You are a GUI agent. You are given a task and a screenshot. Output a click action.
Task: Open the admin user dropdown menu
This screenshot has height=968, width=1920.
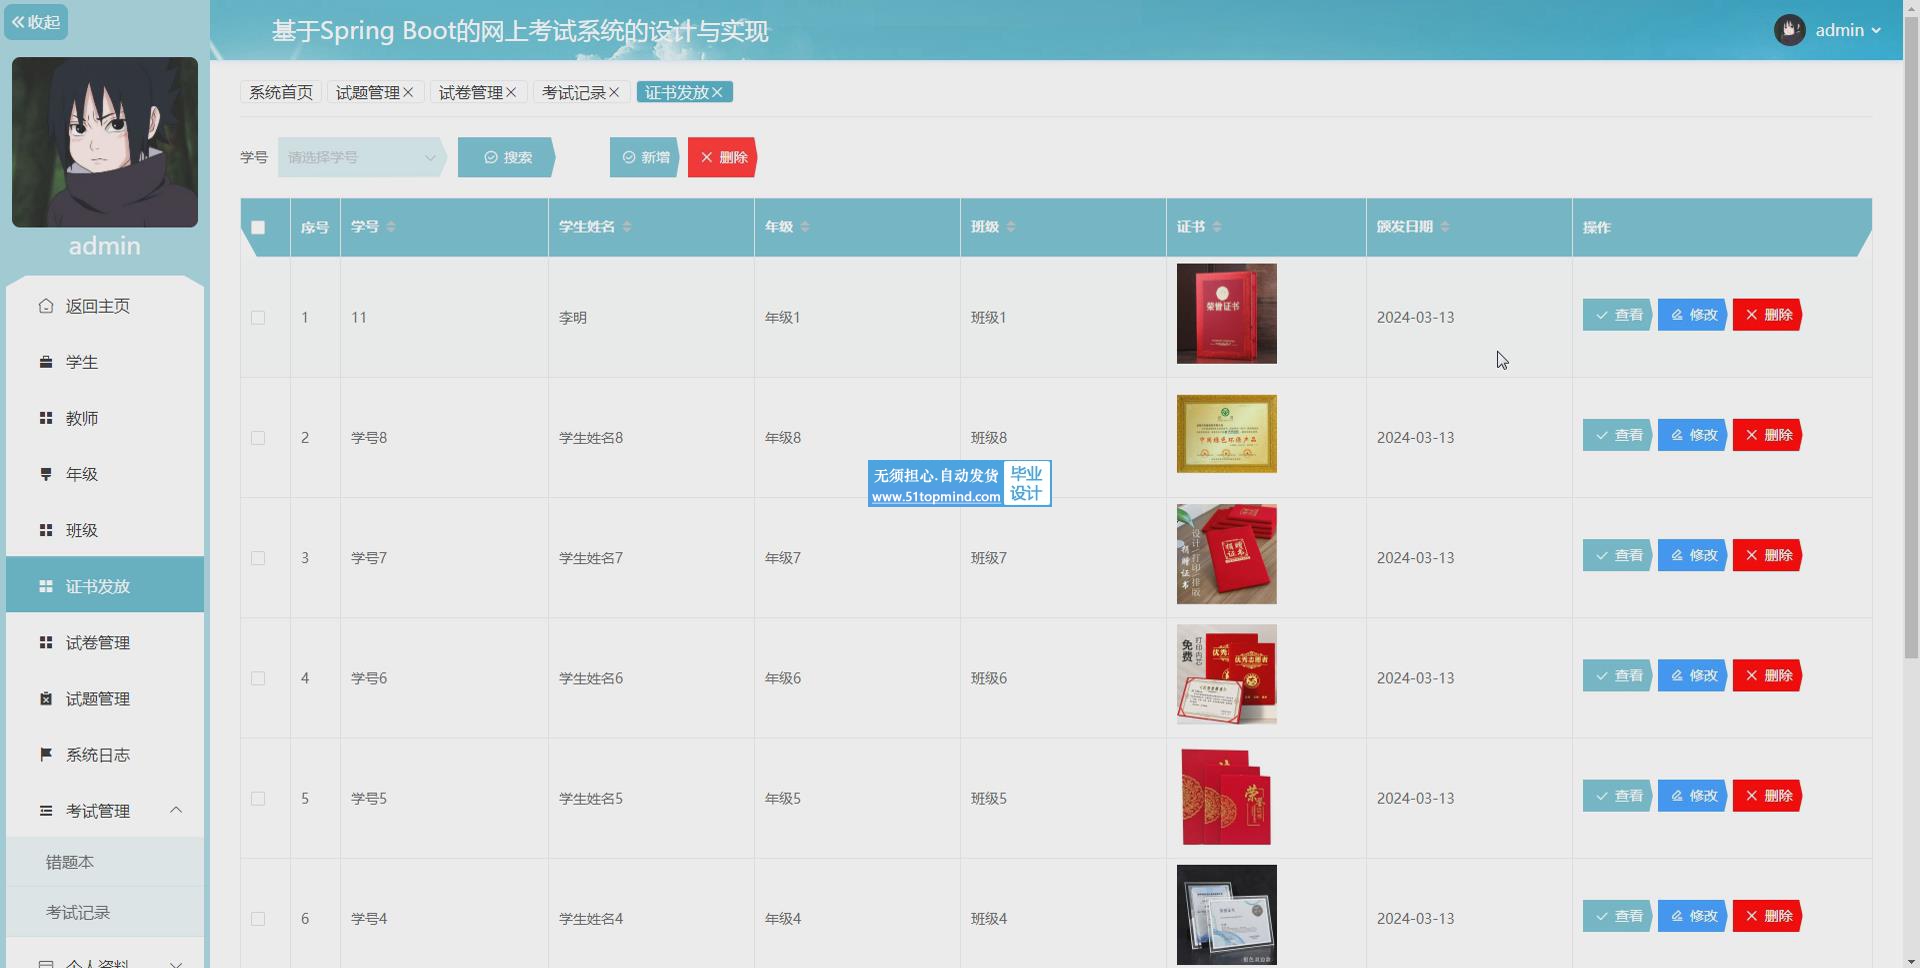tap(1829, 30)
